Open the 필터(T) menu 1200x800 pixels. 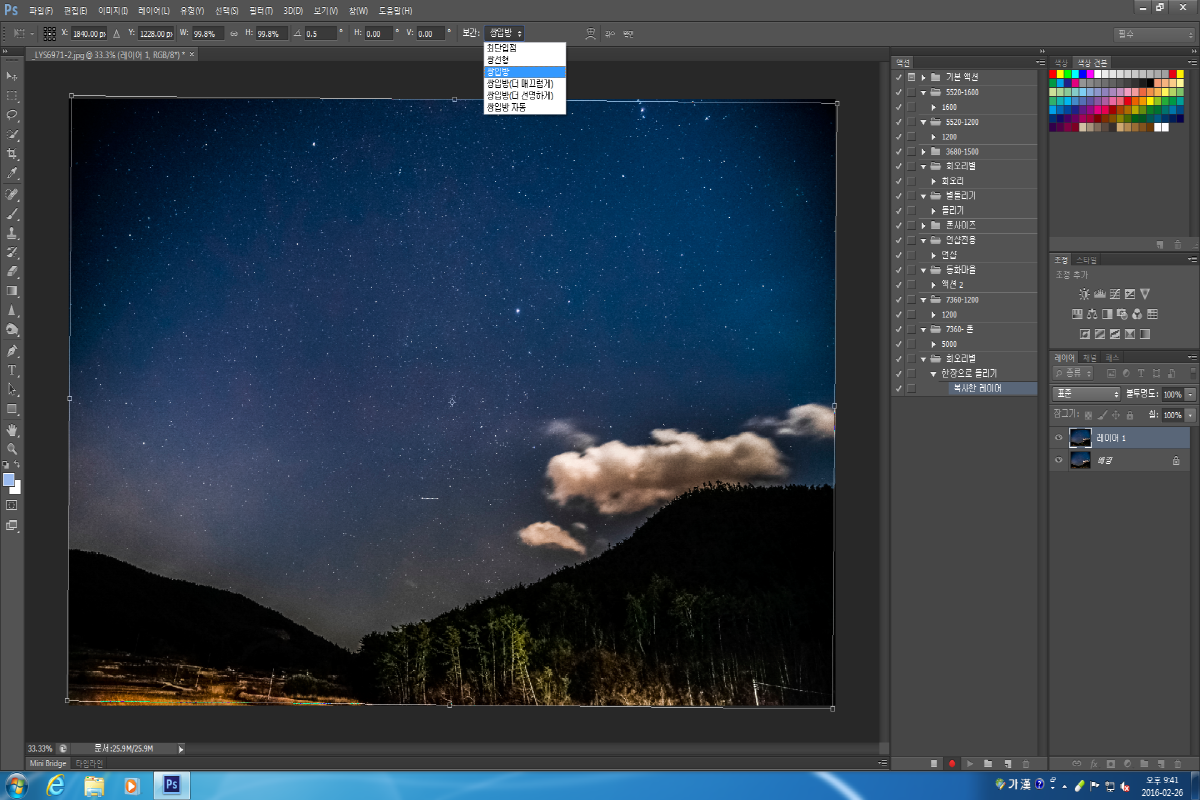[259, 10]
